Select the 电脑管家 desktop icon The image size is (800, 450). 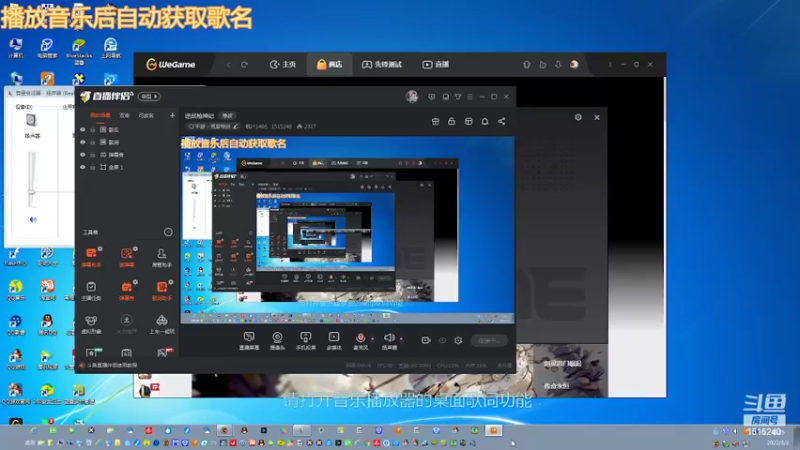point(47,48)
